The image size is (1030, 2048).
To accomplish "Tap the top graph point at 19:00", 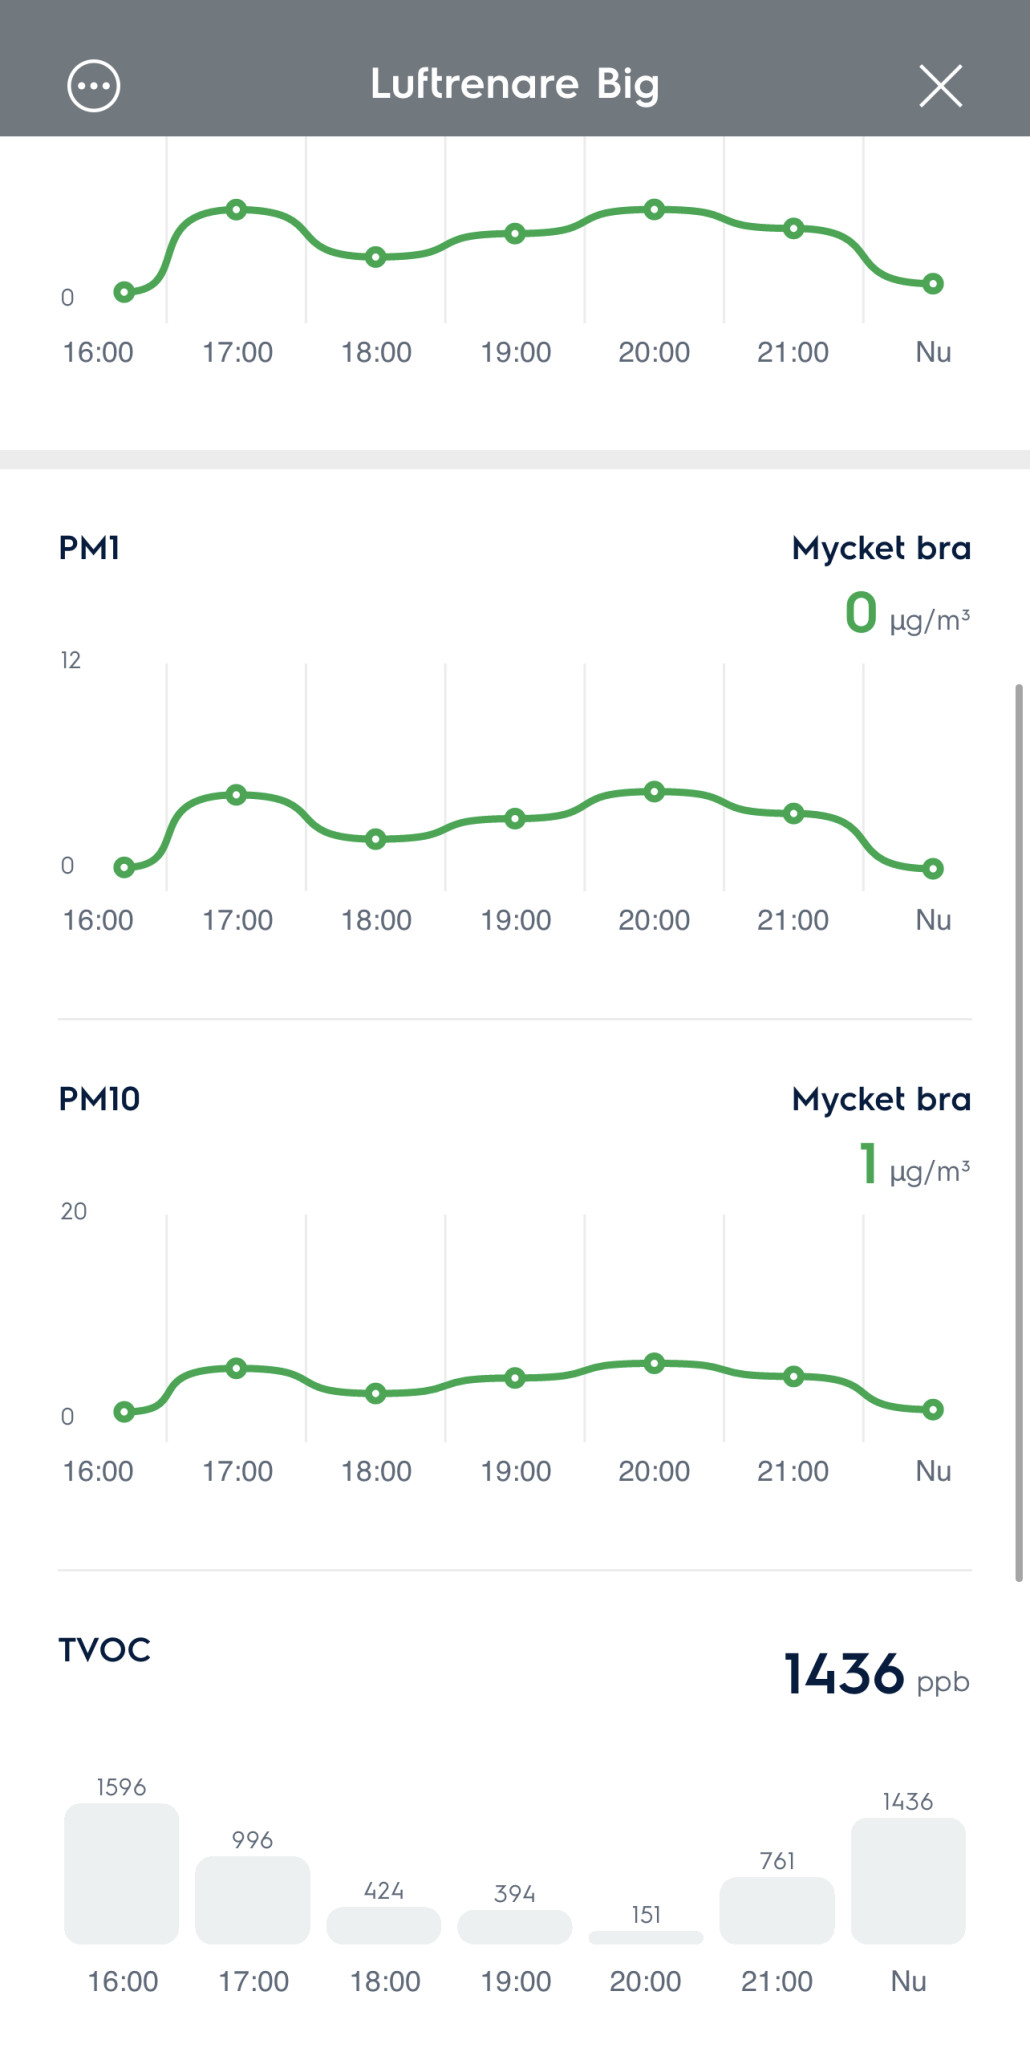I will [x=515, y=234].
